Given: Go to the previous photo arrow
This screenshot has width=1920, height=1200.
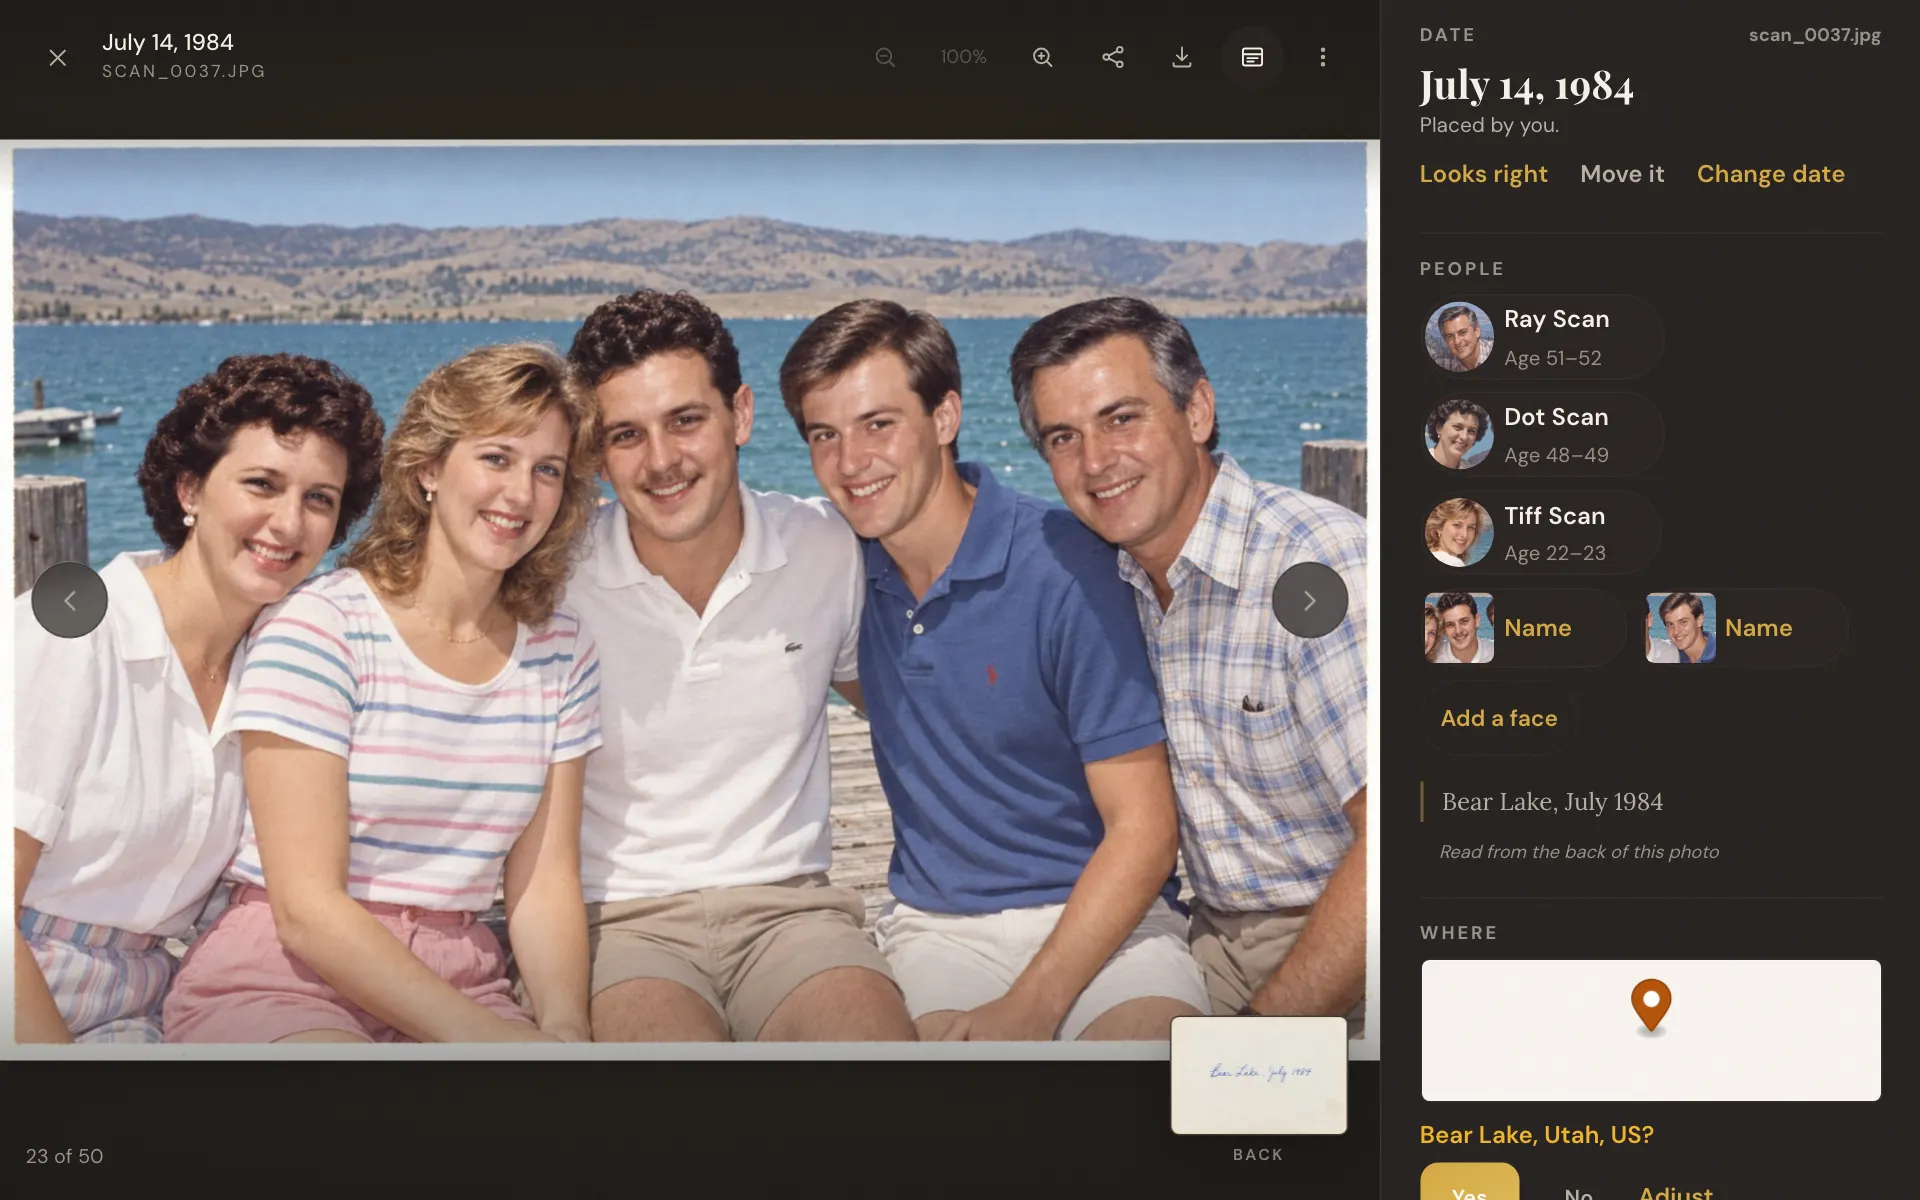Looking at the screenshot, I should click(69, 600).
